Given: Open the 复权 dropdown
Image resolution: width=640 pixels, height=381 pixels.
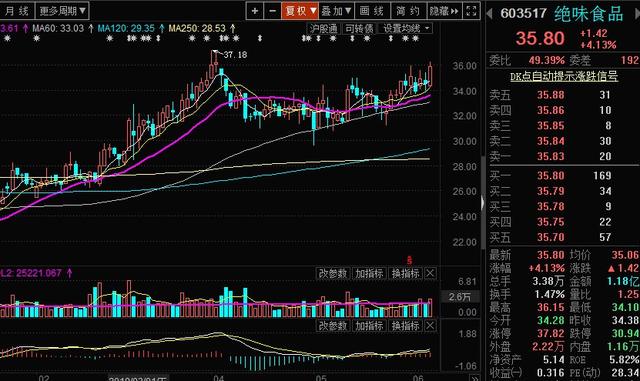Looking at the screenshot, I should click(300, 11).
